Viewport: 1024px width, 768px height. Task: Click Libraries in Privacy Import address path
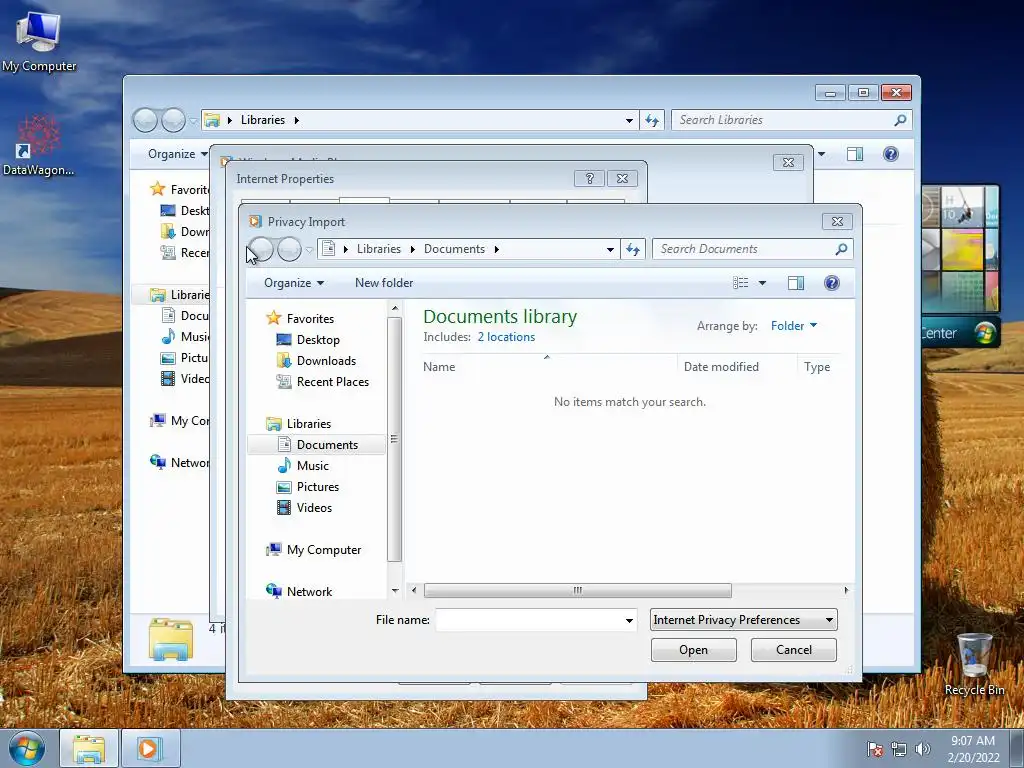point(379,249)
